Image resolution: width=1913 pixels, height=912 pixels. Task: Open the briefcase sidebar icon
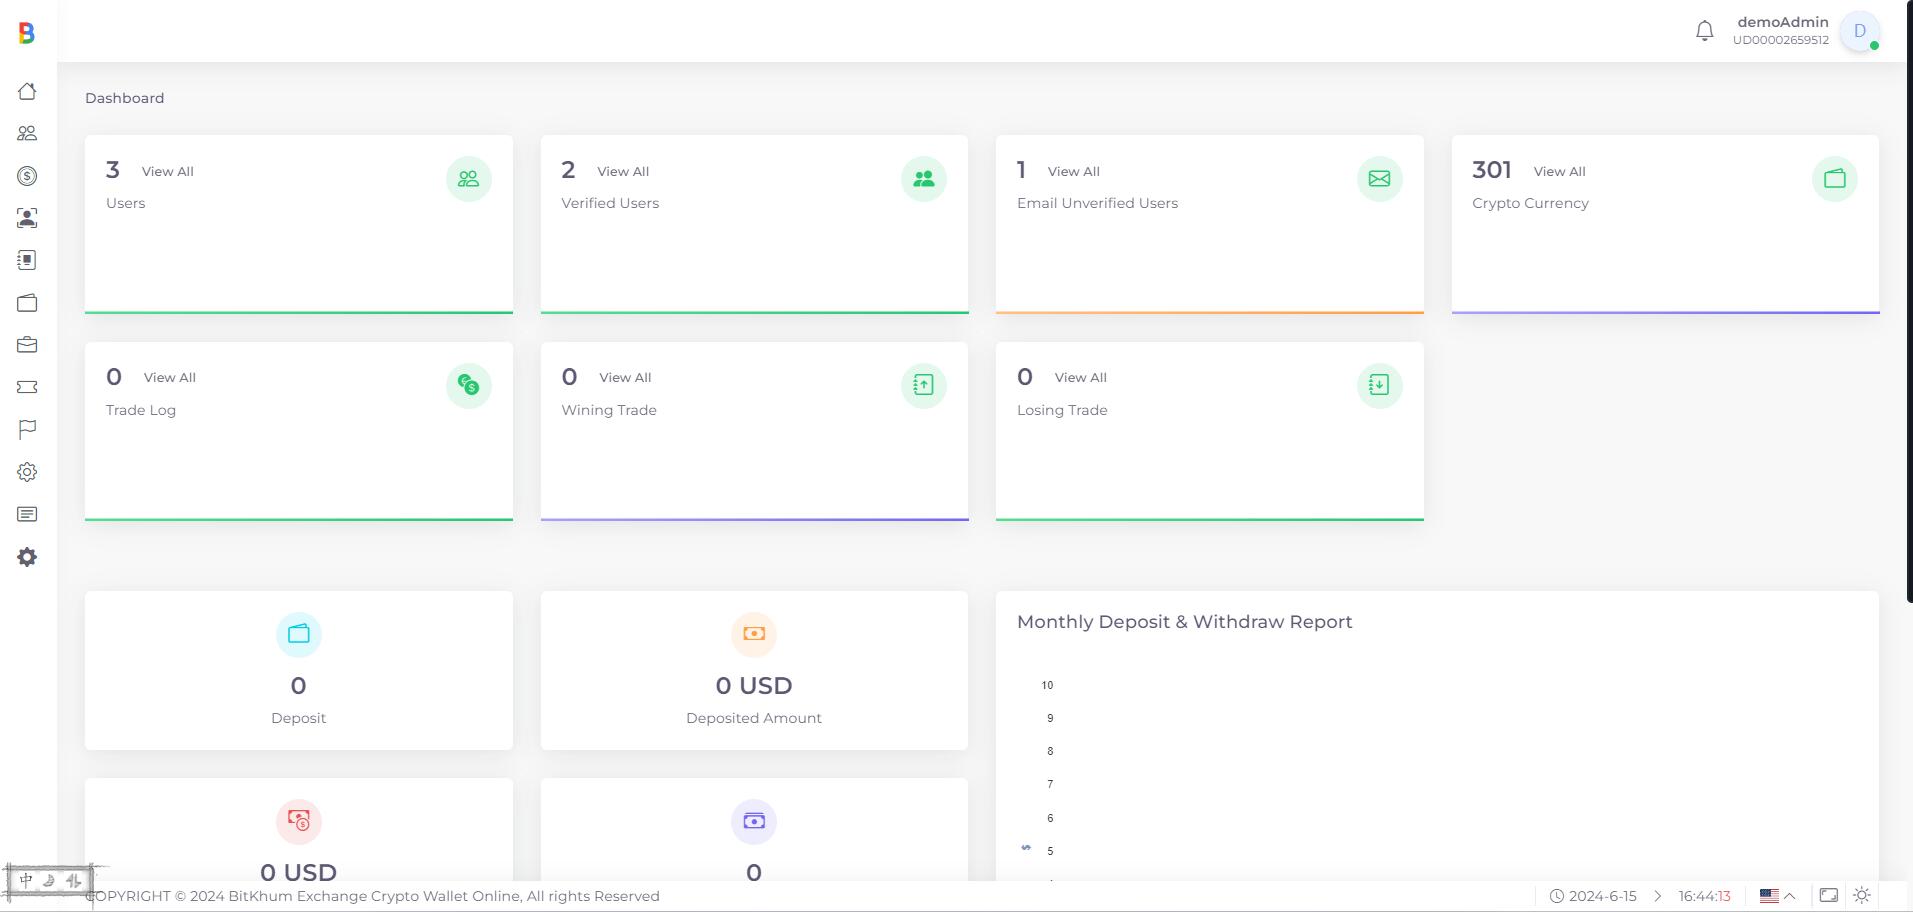click(x=27, y=345)
